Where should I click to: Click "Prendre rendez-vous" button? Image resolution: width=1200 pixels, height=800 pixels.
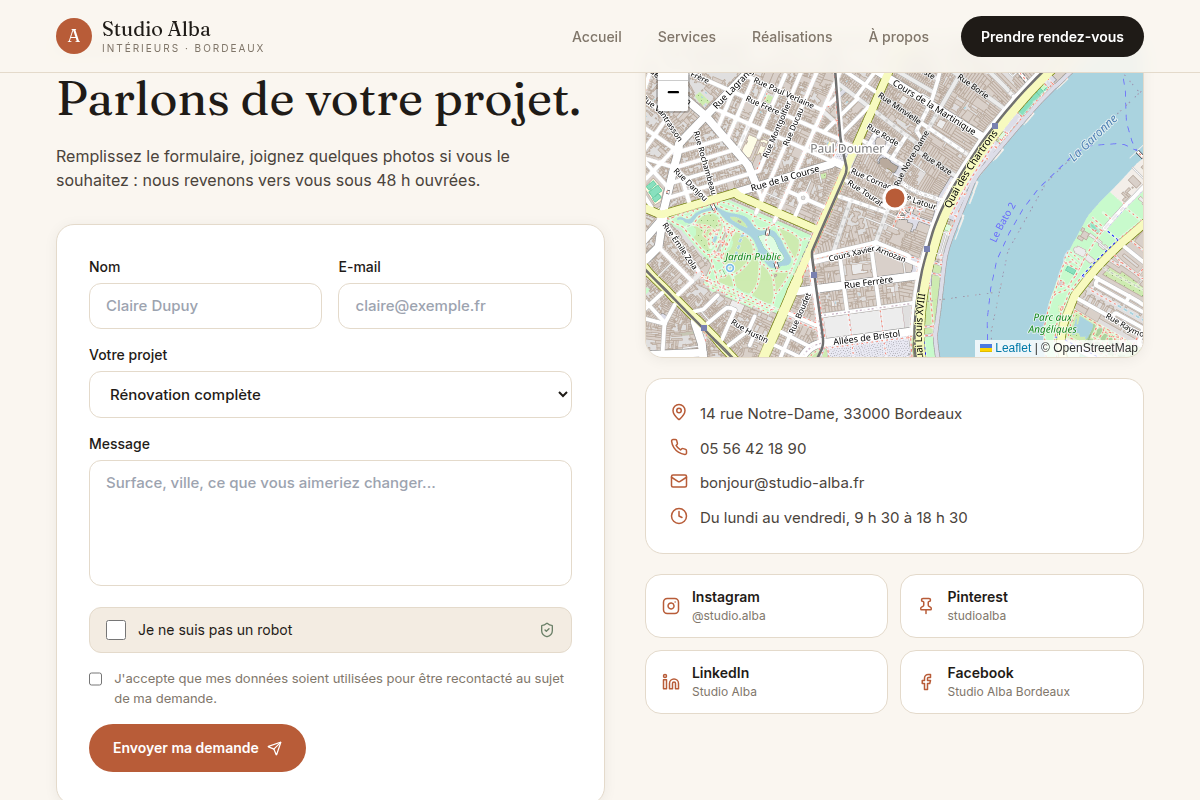pos(1052,36)
